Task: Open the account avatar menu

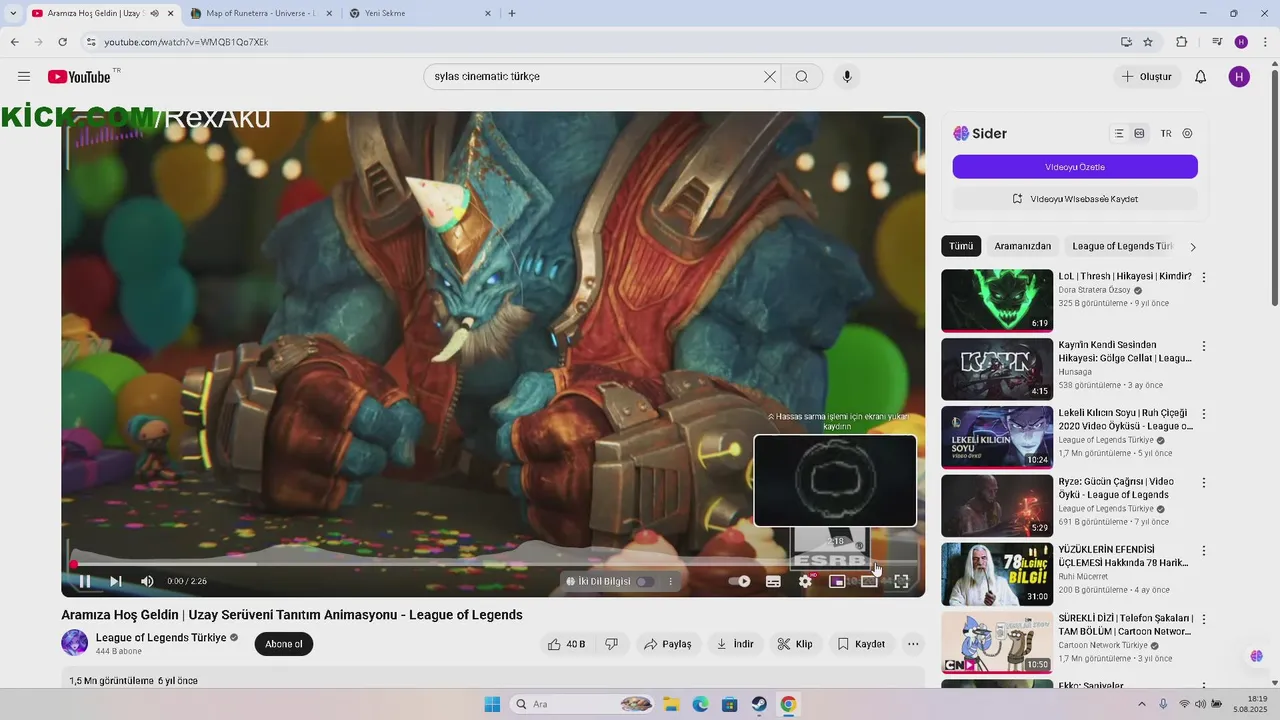Action: point(1239,77)
